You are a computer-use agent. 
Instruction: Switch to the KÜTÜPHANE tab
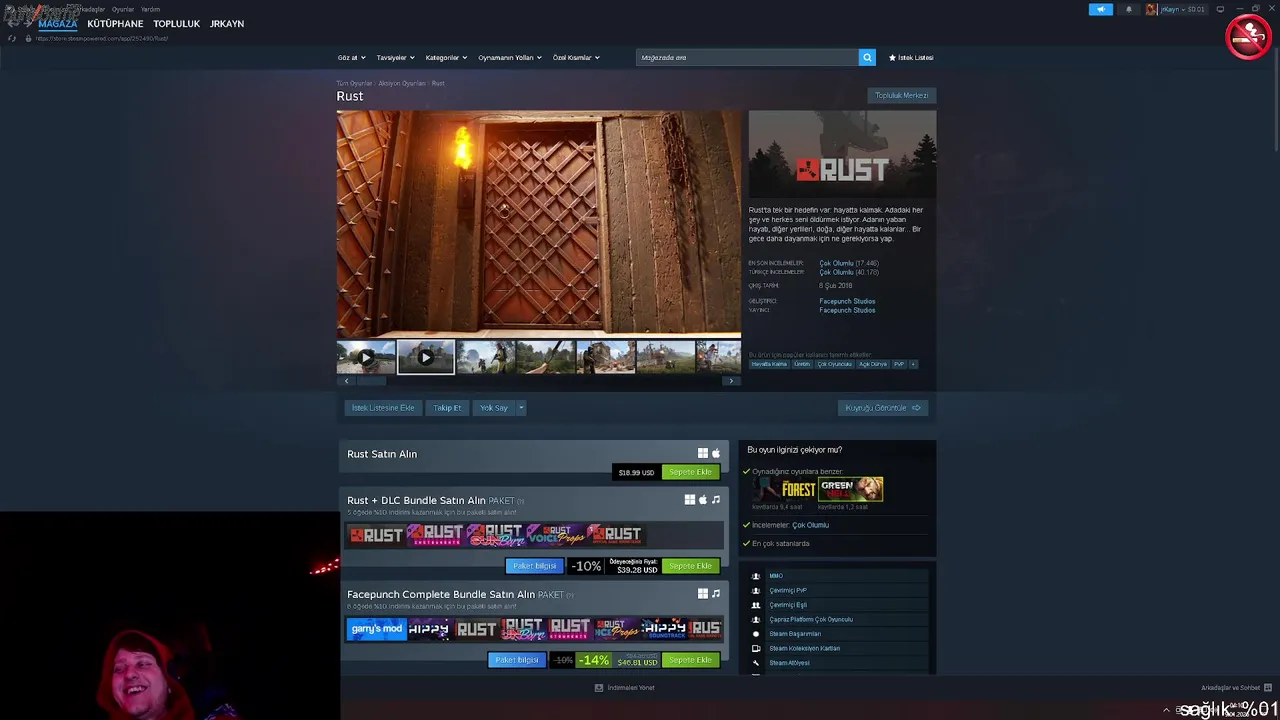click(115, 24)
